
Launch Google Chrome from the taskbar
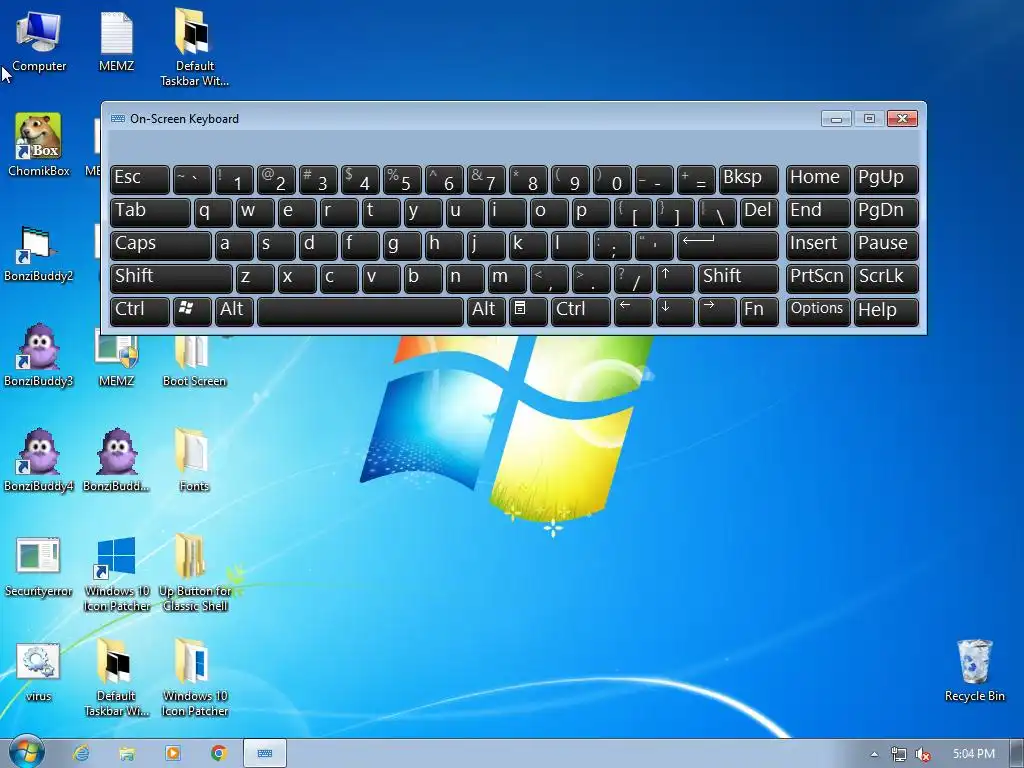pyautogui.click(x=219, y=754)
